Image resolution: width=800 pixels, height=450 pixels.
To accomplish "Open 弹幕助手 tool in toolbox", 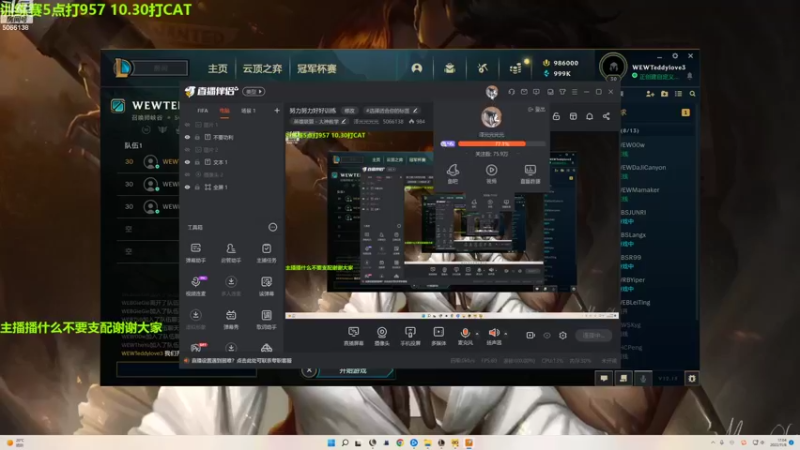I will tap(195, 253).
